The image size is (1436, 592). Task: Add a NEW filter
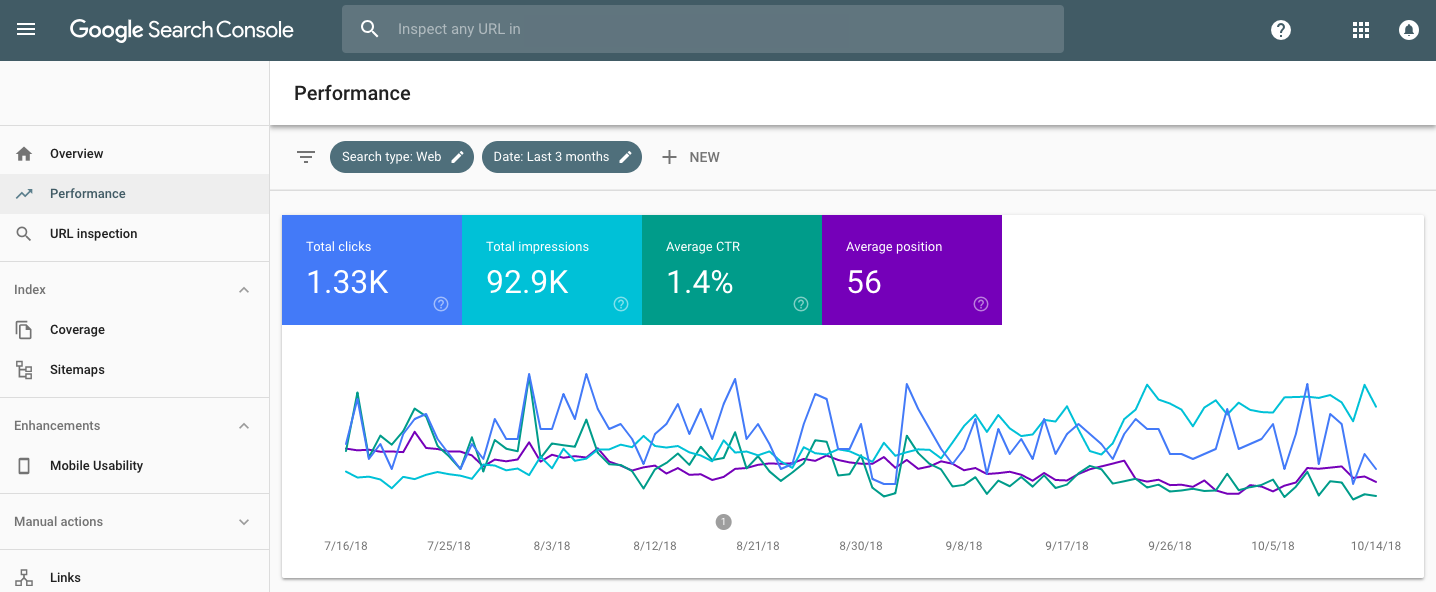pyautogui.click(x=691, y=157)
